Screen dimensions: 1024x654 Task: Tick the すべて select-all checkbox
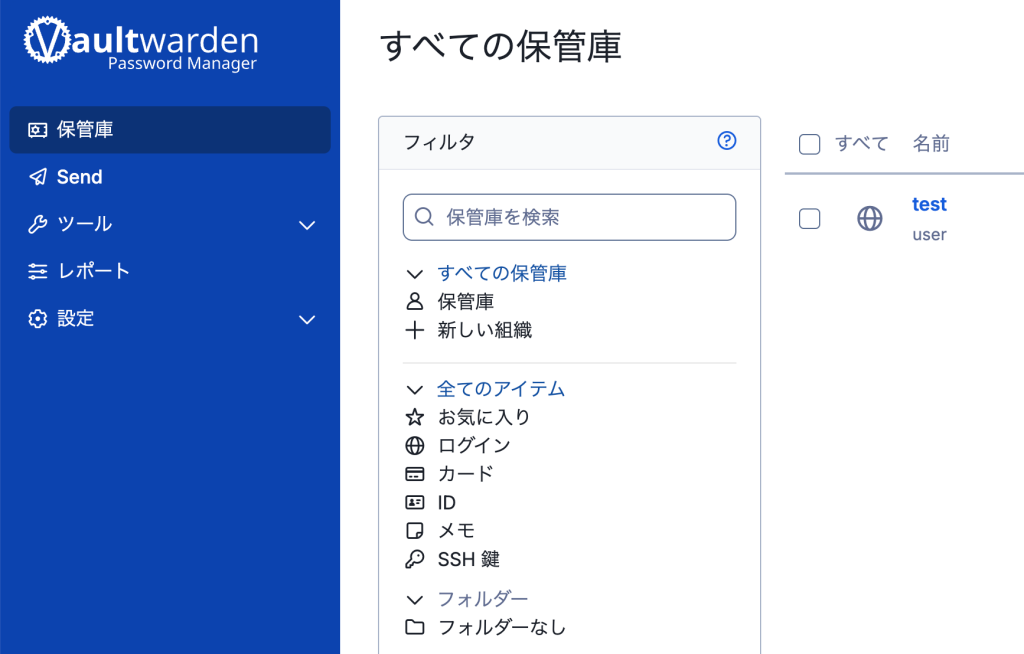point(810,144)
